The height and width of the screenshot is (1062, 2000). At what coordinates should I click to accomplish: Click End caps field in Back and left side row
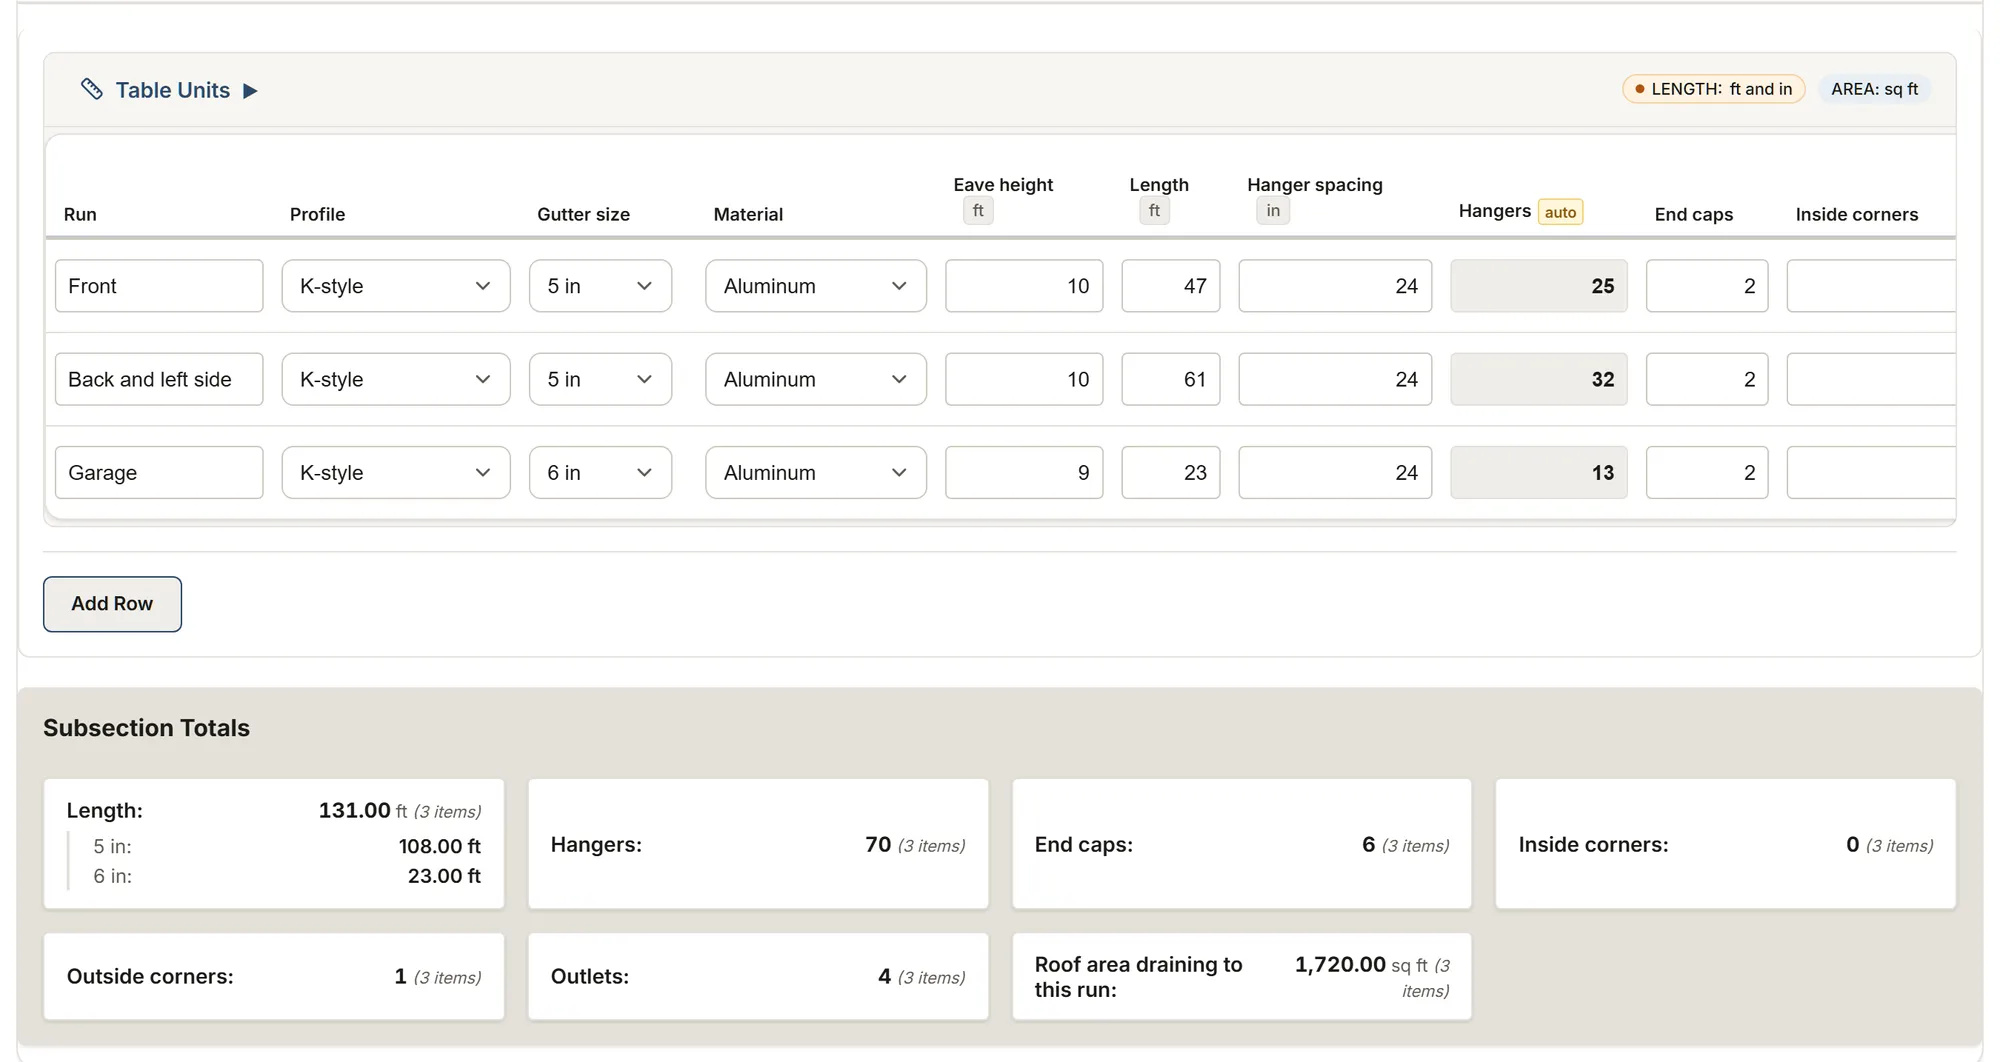coord(1707,379)
